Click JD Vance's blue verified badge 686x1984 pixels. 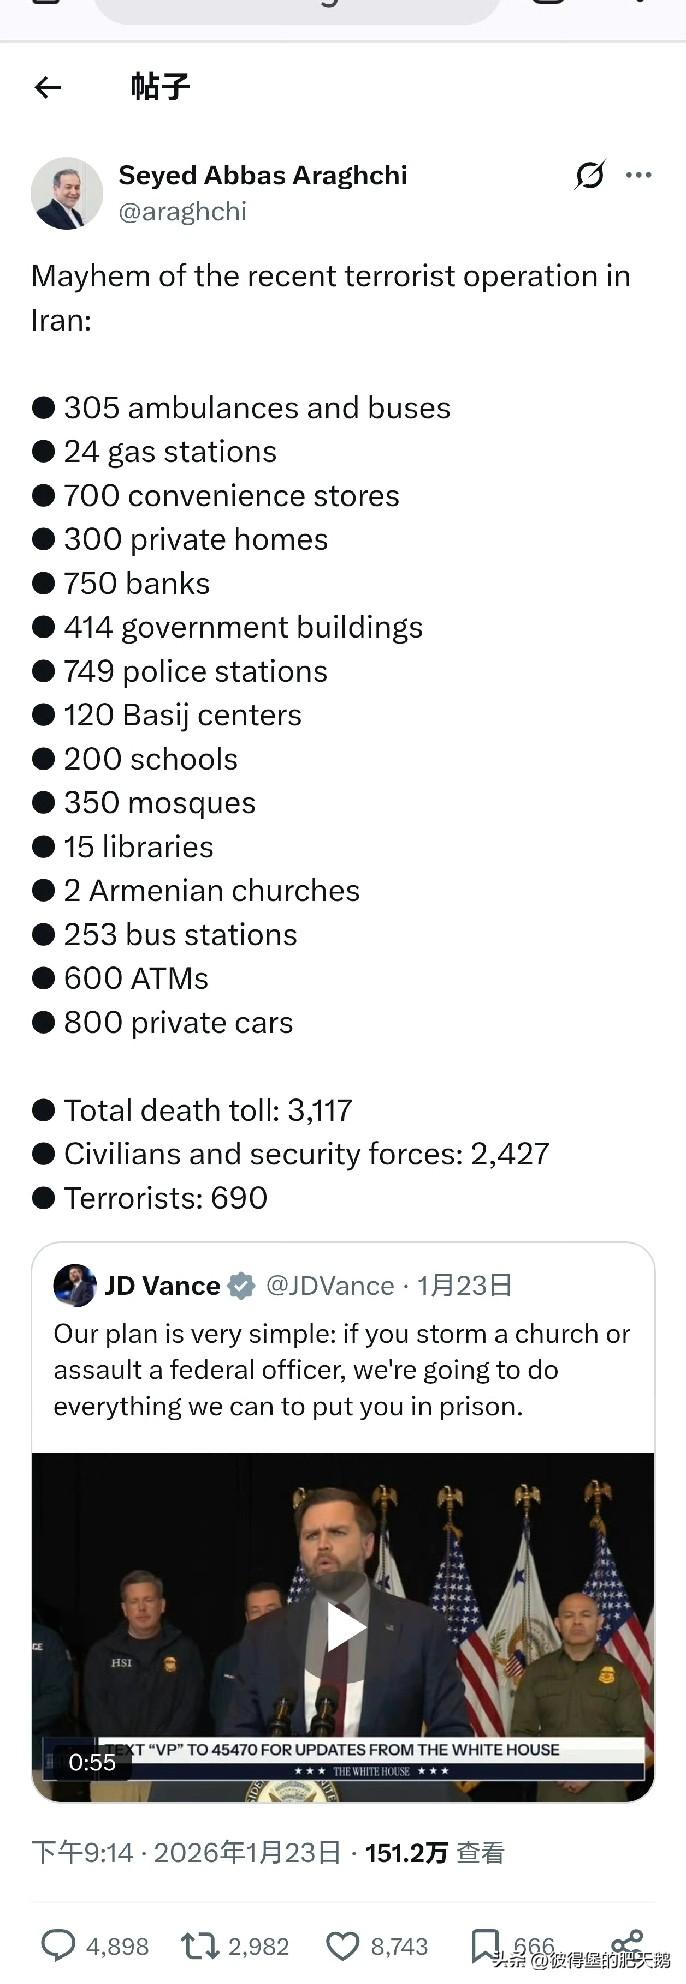pos(241,1285)
